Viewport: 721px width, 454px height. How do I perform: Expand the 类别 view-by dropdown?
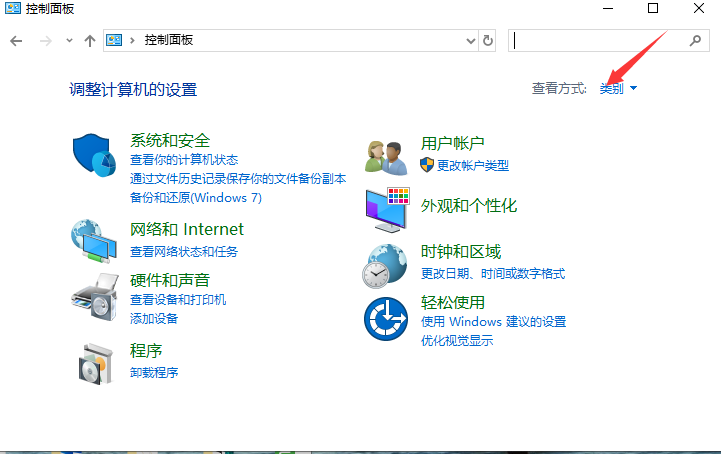618,89
